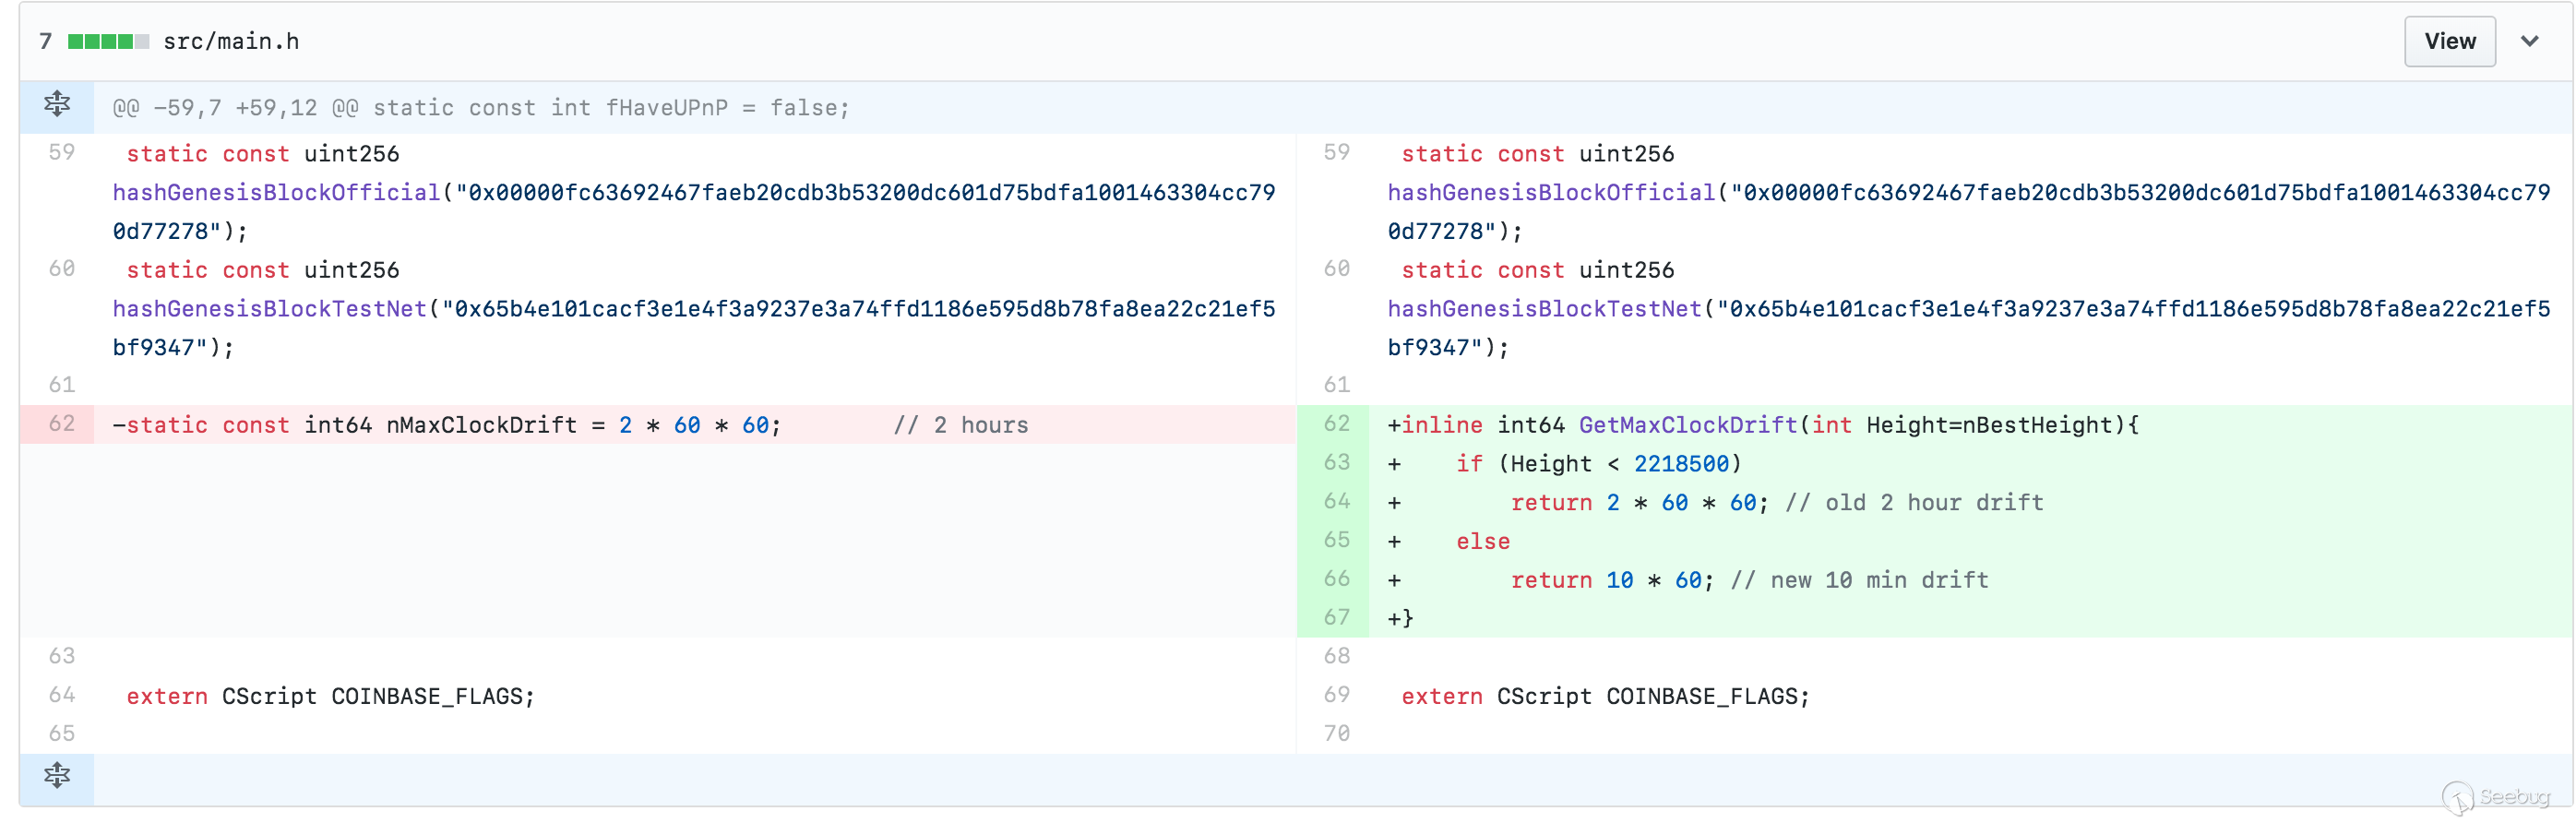Click right-side line number 69

tap(1336, 695)
